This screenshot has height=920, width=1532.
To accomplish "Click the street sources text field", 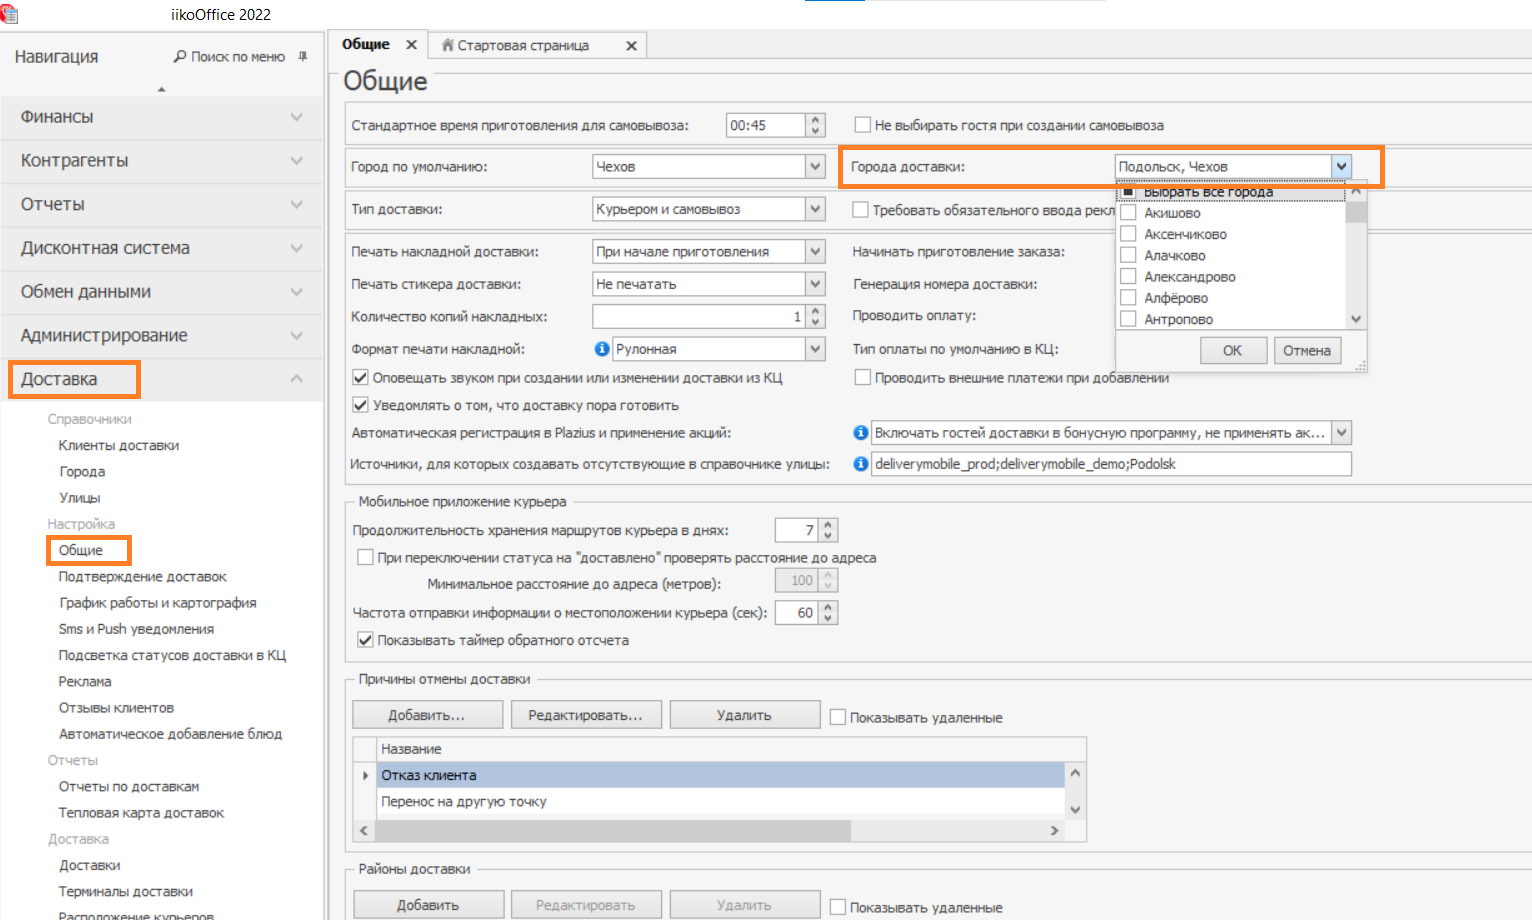I will [x=1111, y=464].
